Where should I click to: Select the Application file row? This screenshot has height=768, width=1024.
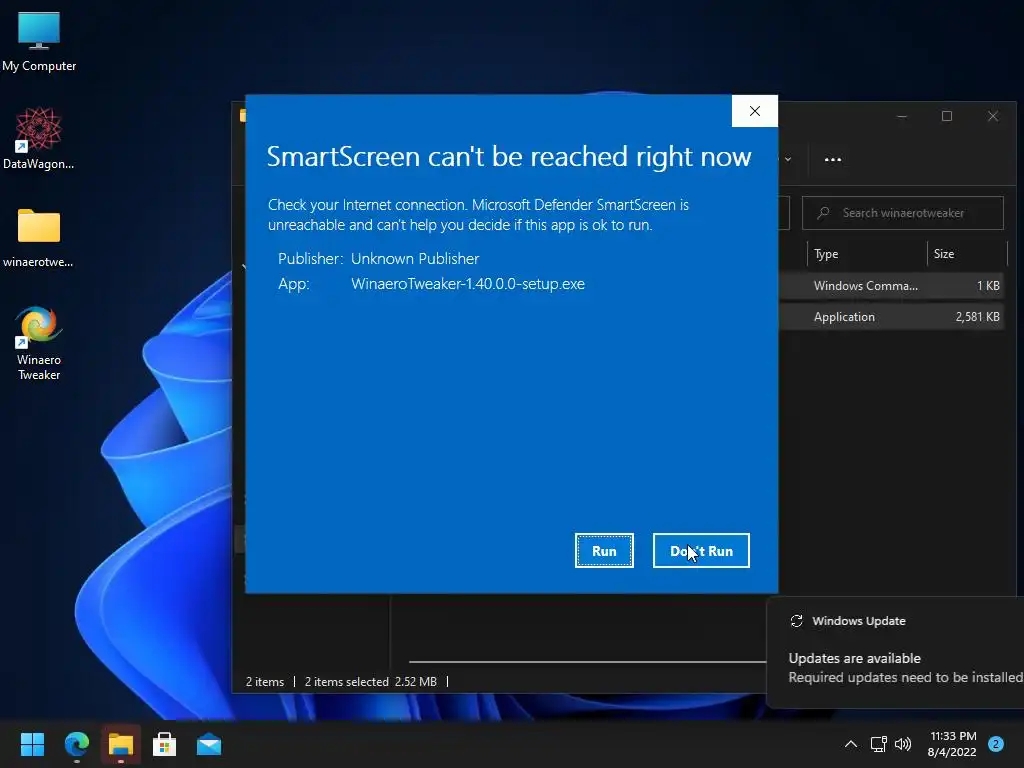click(x=891, y=317)
